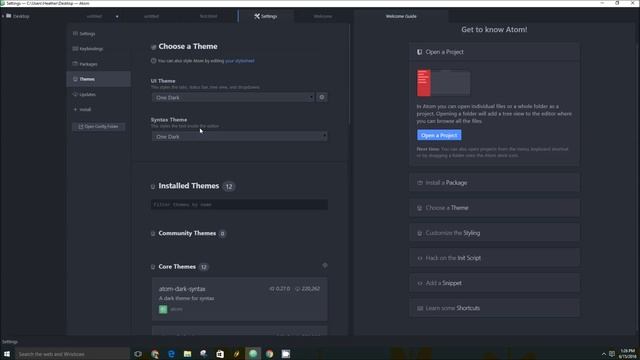Click the blue Open a Project button
Image resolution: width=640 pixels, height=360 pixels.
tap(439, 135)
